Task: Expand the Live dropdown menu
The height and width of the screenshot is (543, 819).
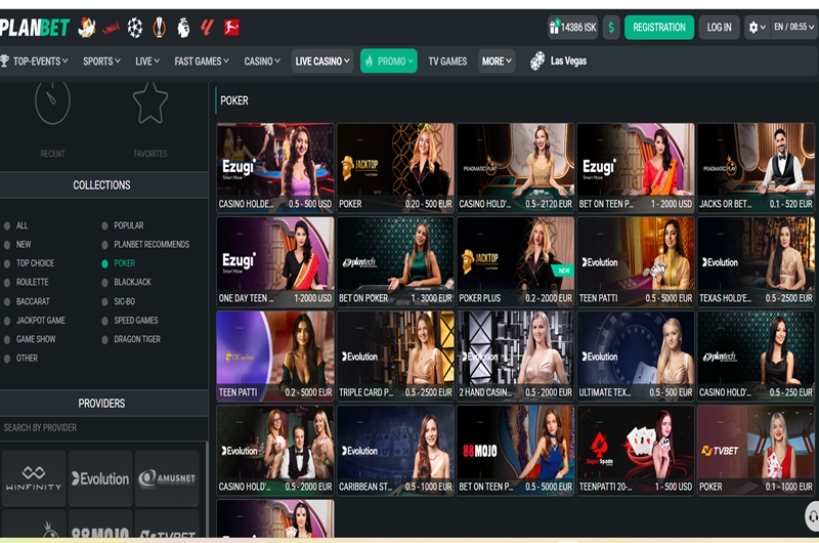Action: pyautogui.click(x=147, y=61)
